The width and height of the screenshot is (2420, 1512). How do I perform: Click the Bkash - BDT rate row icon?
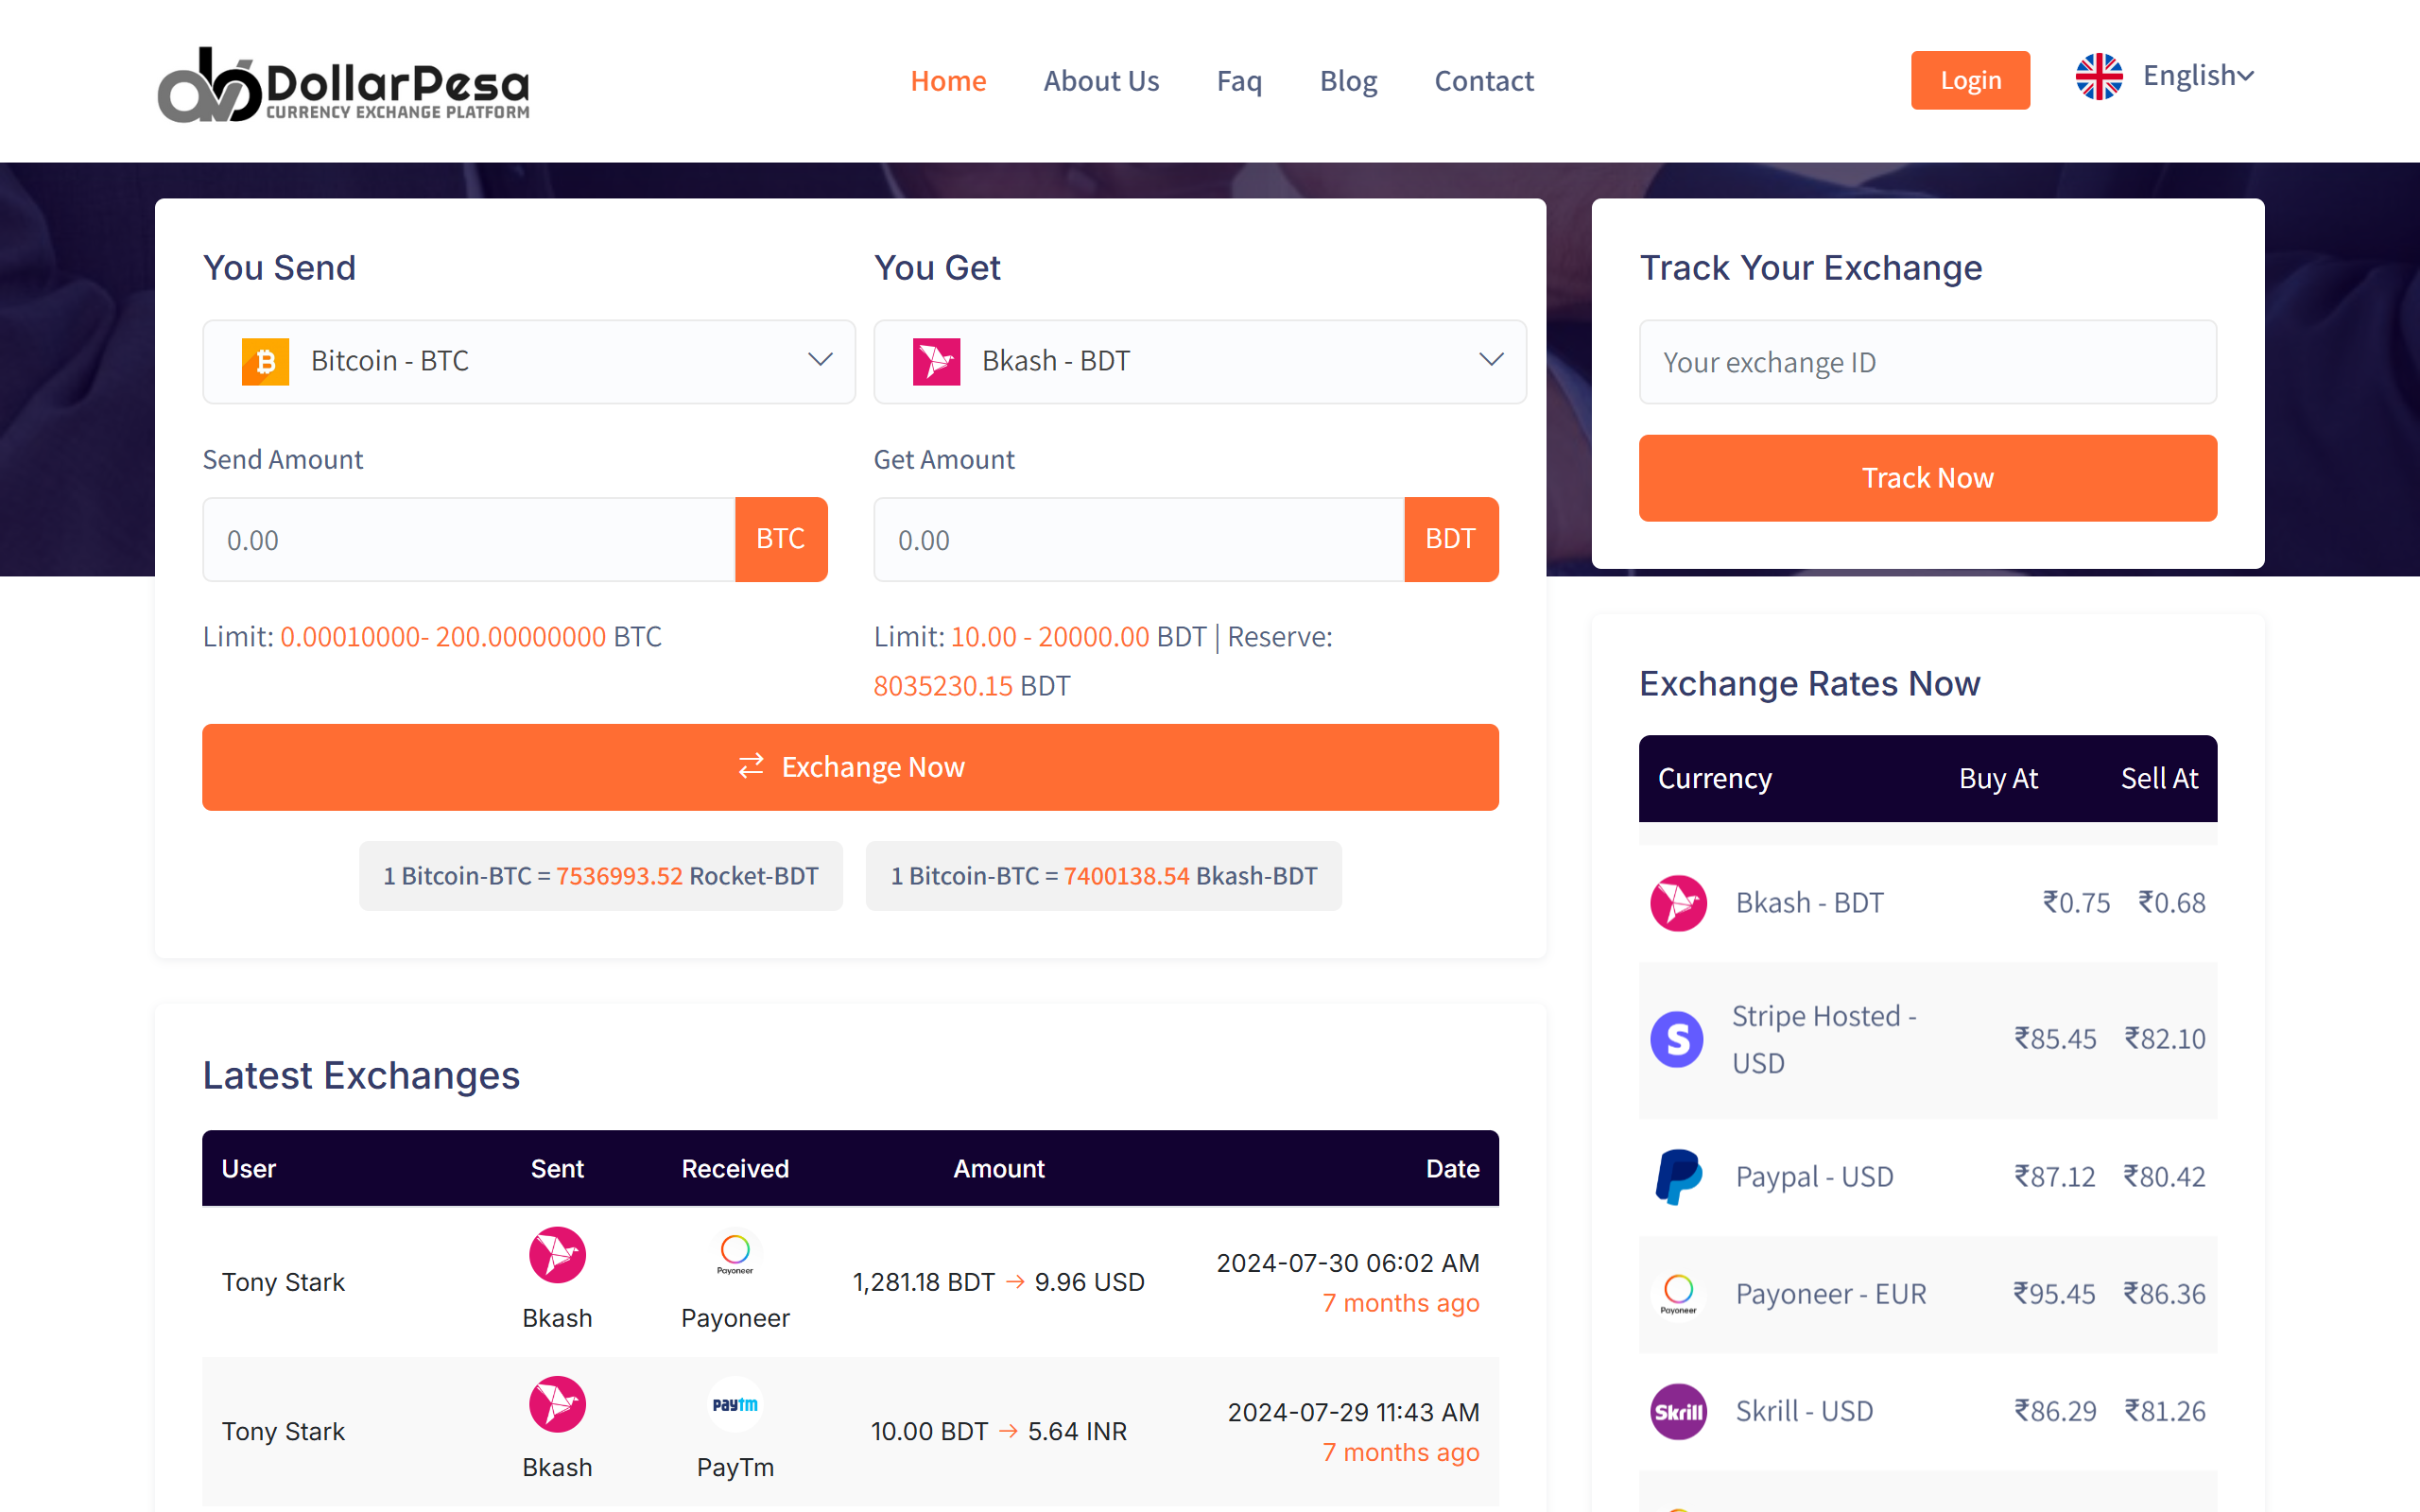point(1678,903)
